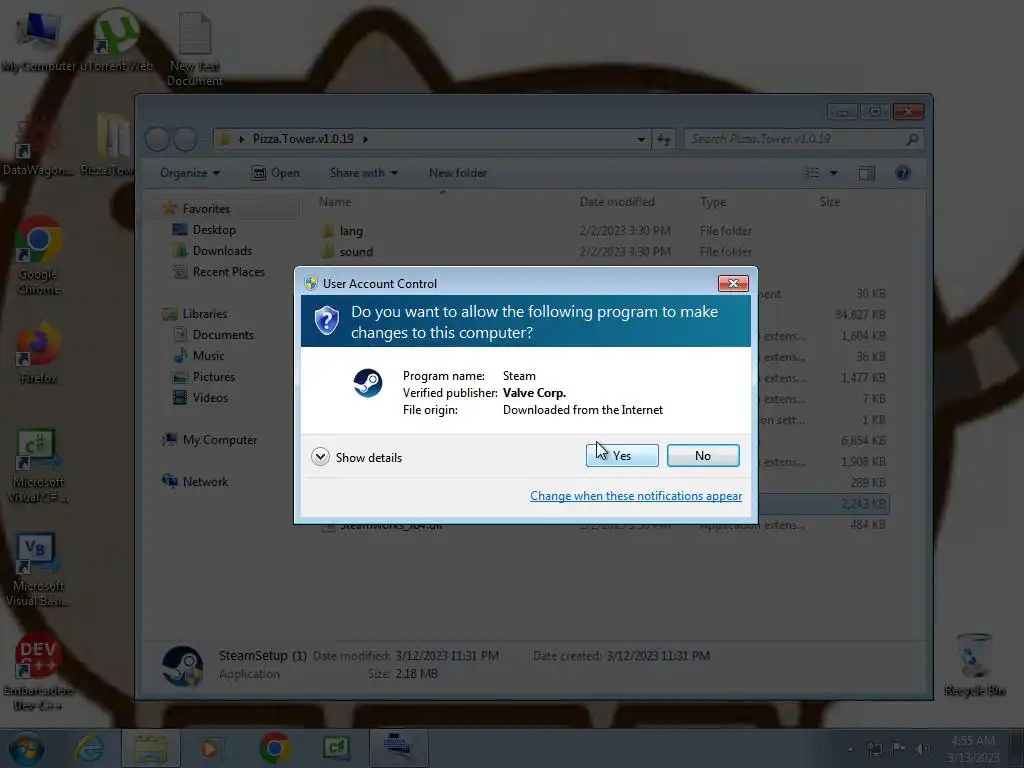Show hidden icons arrow in system tray

[850, 749]
